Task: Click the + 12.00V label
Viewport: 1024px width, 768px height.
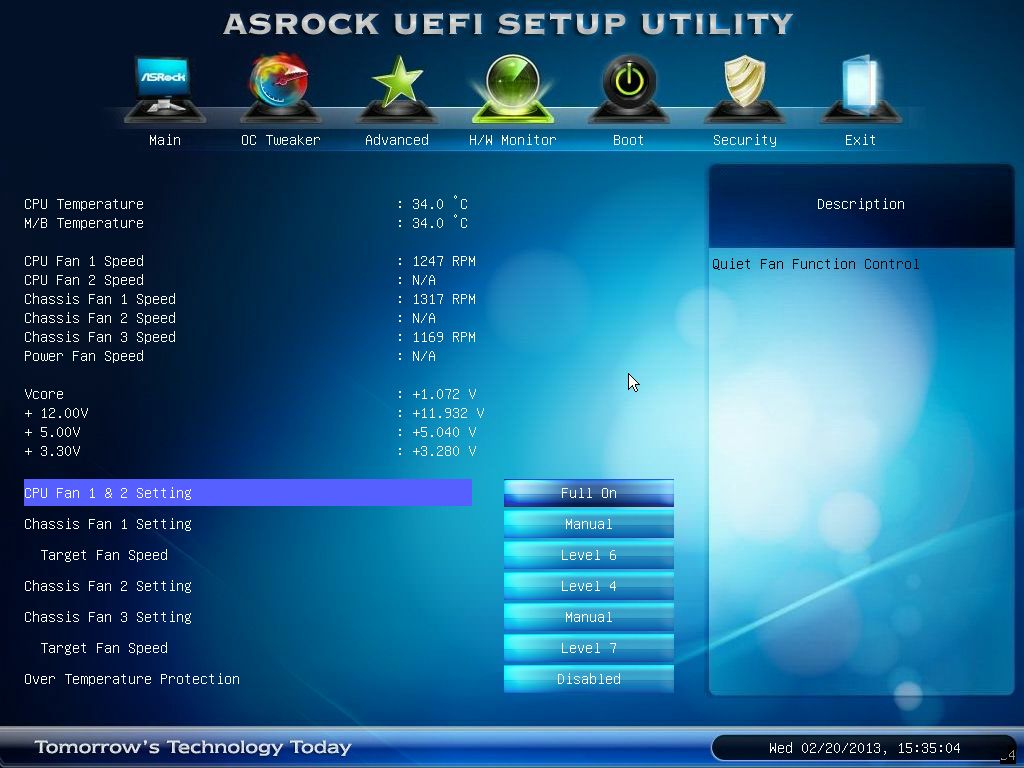Action: 56,413
